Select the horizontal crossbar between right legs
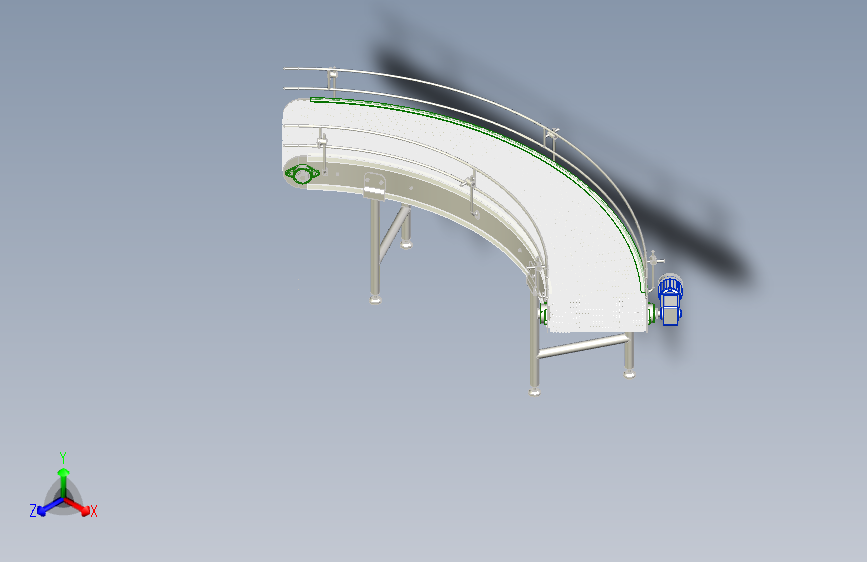The image size is (867, 562). coord(583,346)
